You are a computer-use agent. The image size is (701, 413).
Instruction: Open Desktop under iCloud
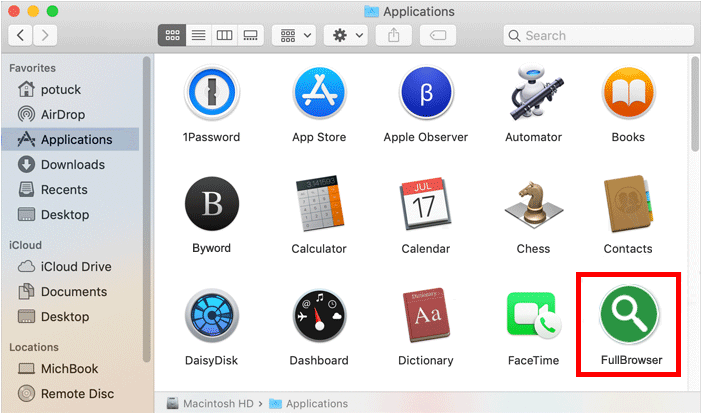coord(72,316)
